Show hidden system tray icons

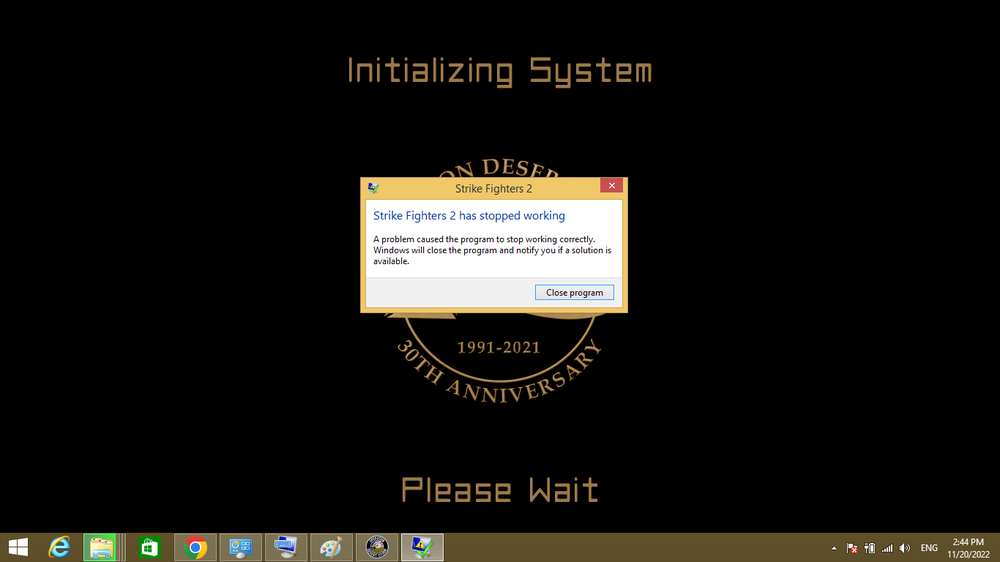[x=834, y=548]
